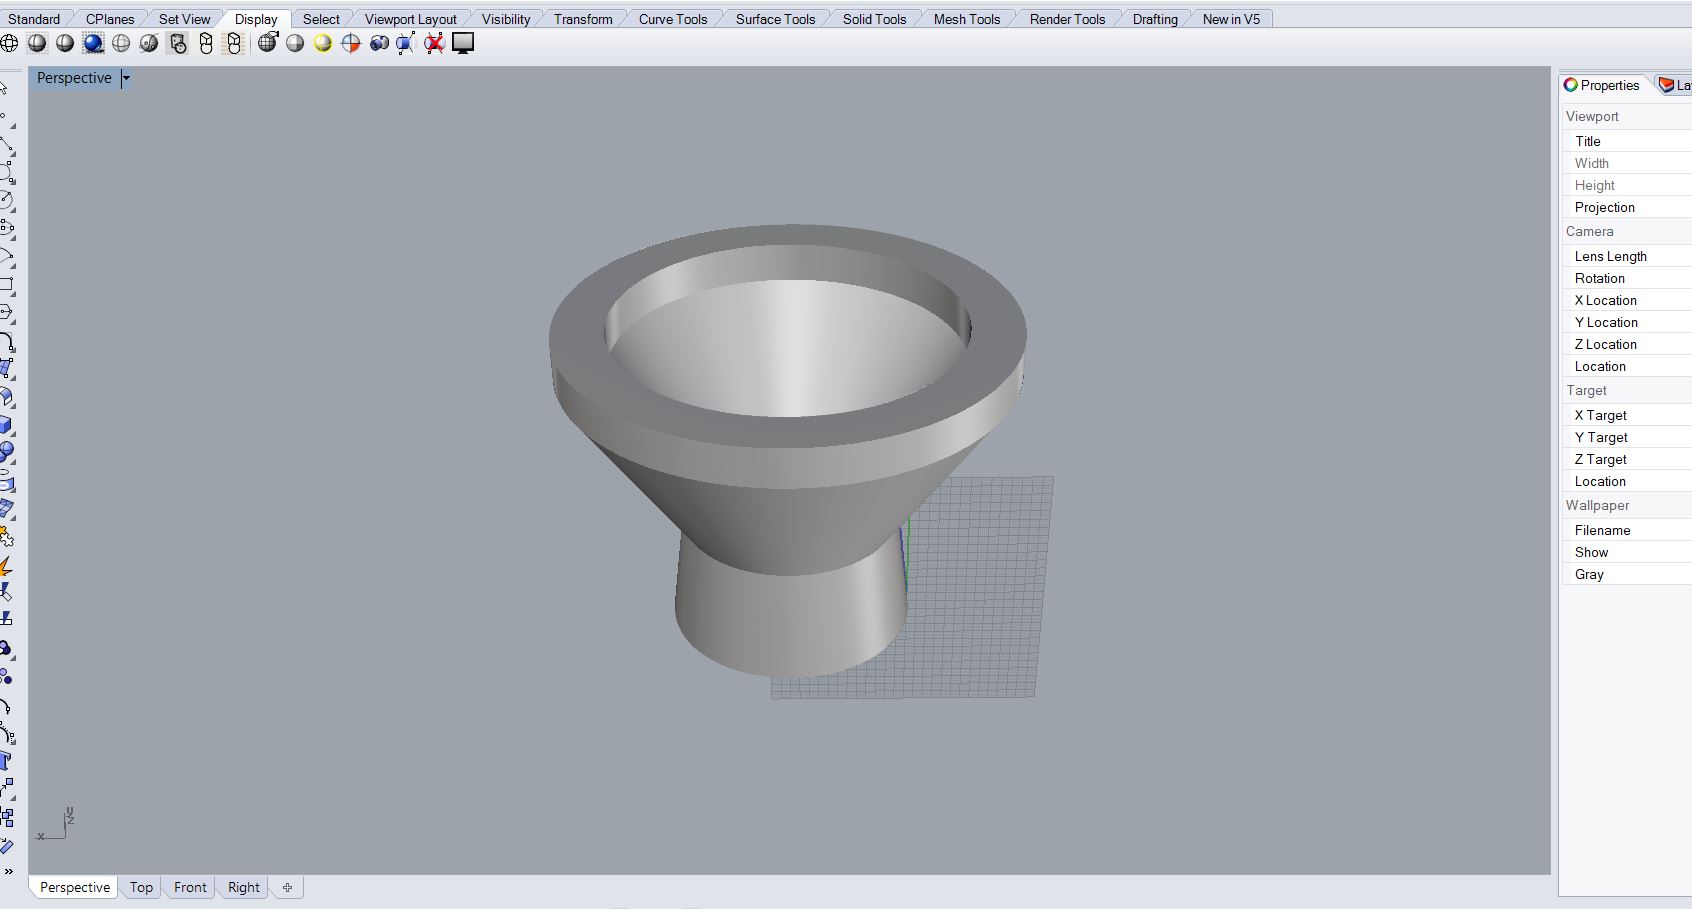Switch to the Top viewport tab
The height and width of the screenshot is (909, 1692).
click(141, 887)
